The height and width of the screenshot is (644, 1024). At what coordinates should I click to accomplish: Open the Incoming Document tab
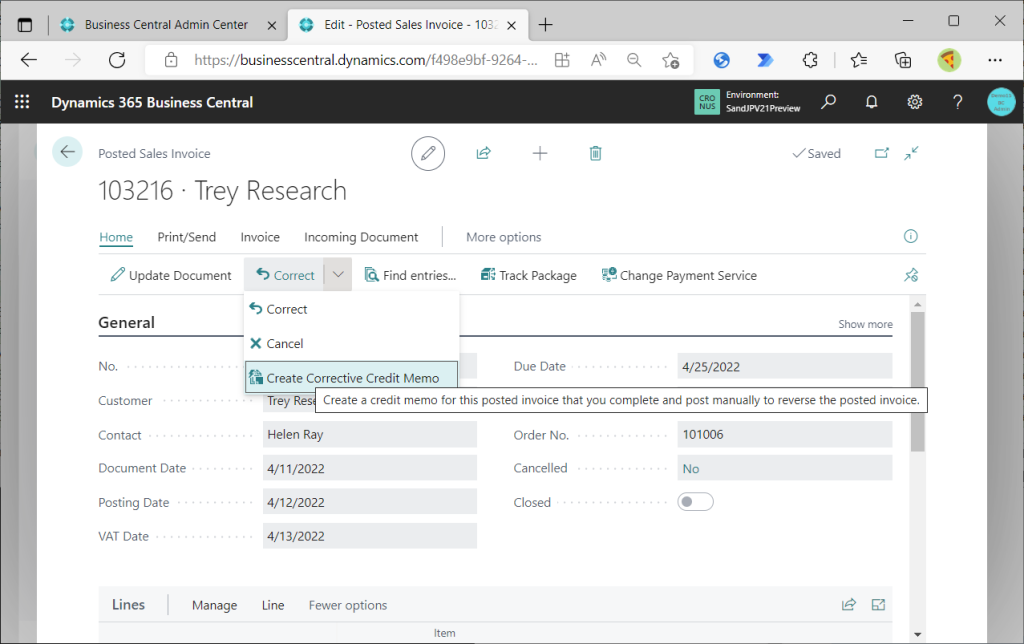pos(360,237)
